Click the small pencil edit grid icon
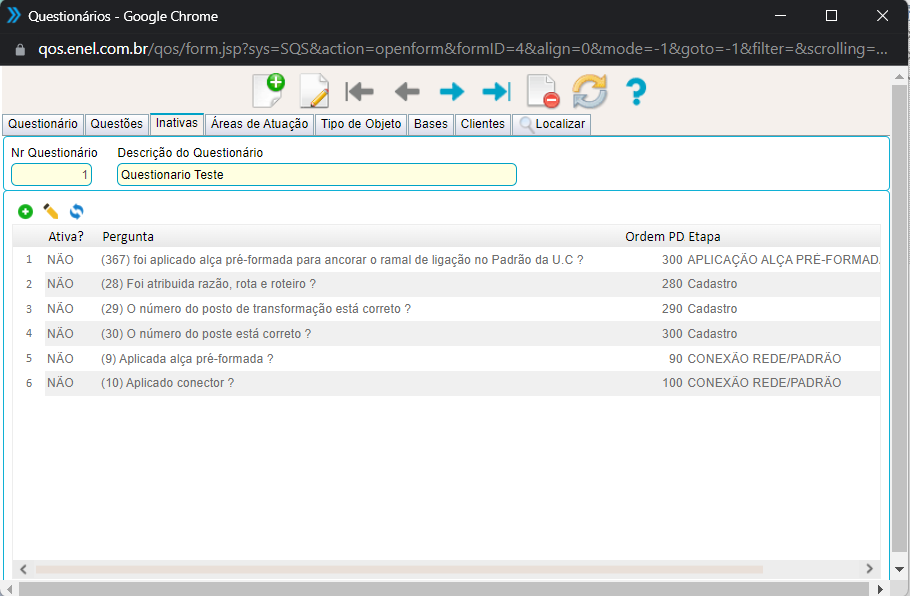 (51, 211)
